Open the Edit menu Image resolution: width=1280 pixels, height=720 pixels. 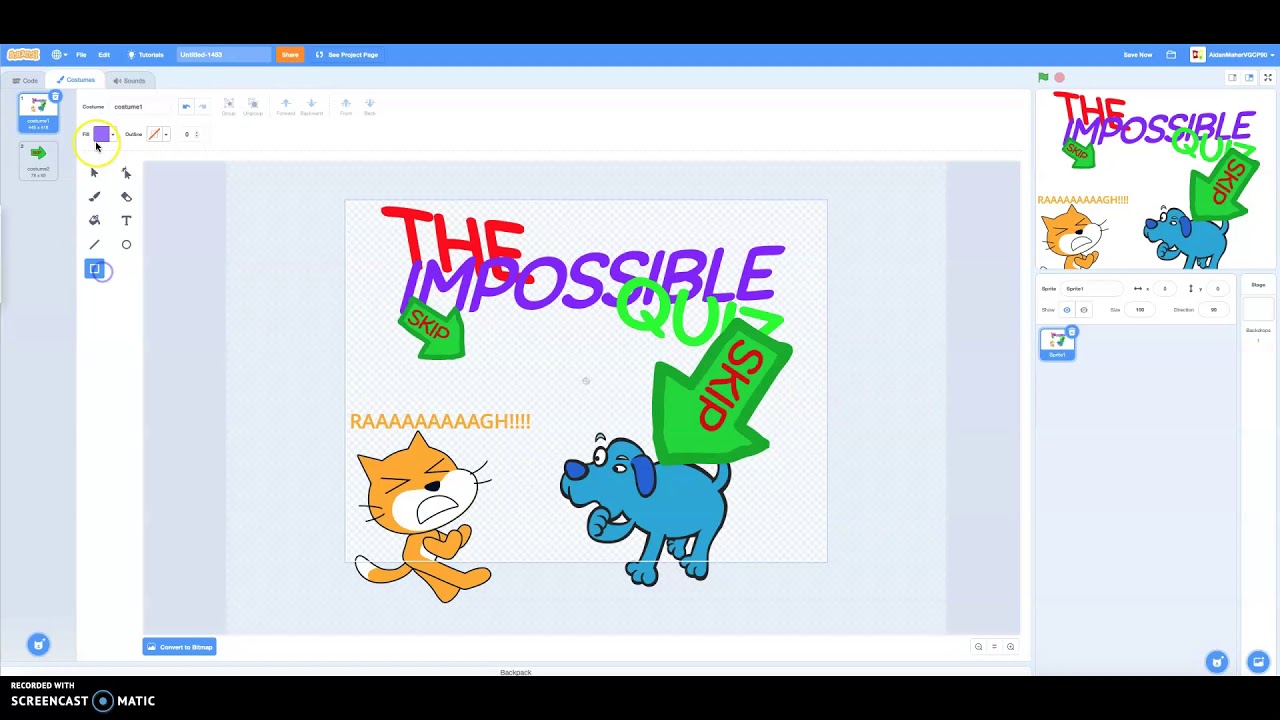point(104,55)
